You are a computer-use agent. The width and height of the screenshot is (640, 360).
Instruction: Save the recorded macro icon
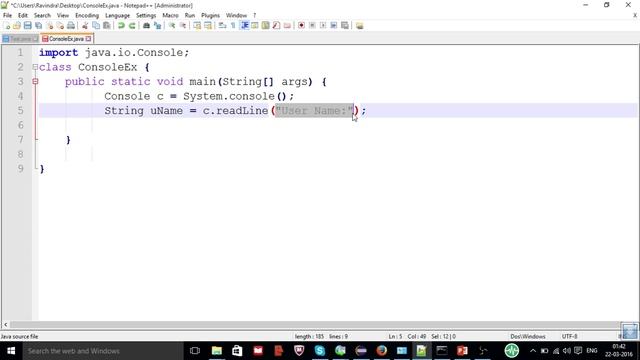pos(344,26)
